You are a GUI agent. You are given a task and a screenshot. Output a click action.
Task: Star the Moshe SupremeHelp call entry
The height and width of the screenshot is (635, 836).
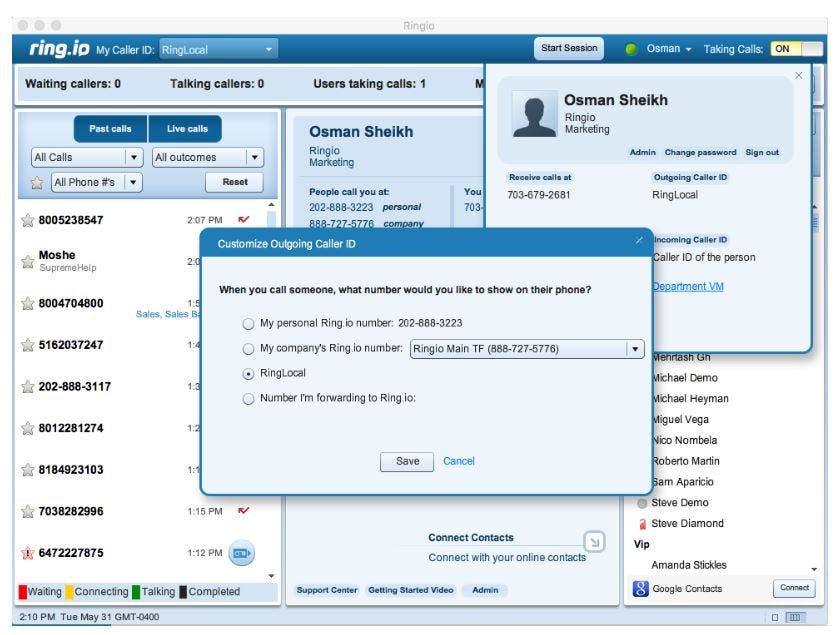click(28, 261)
